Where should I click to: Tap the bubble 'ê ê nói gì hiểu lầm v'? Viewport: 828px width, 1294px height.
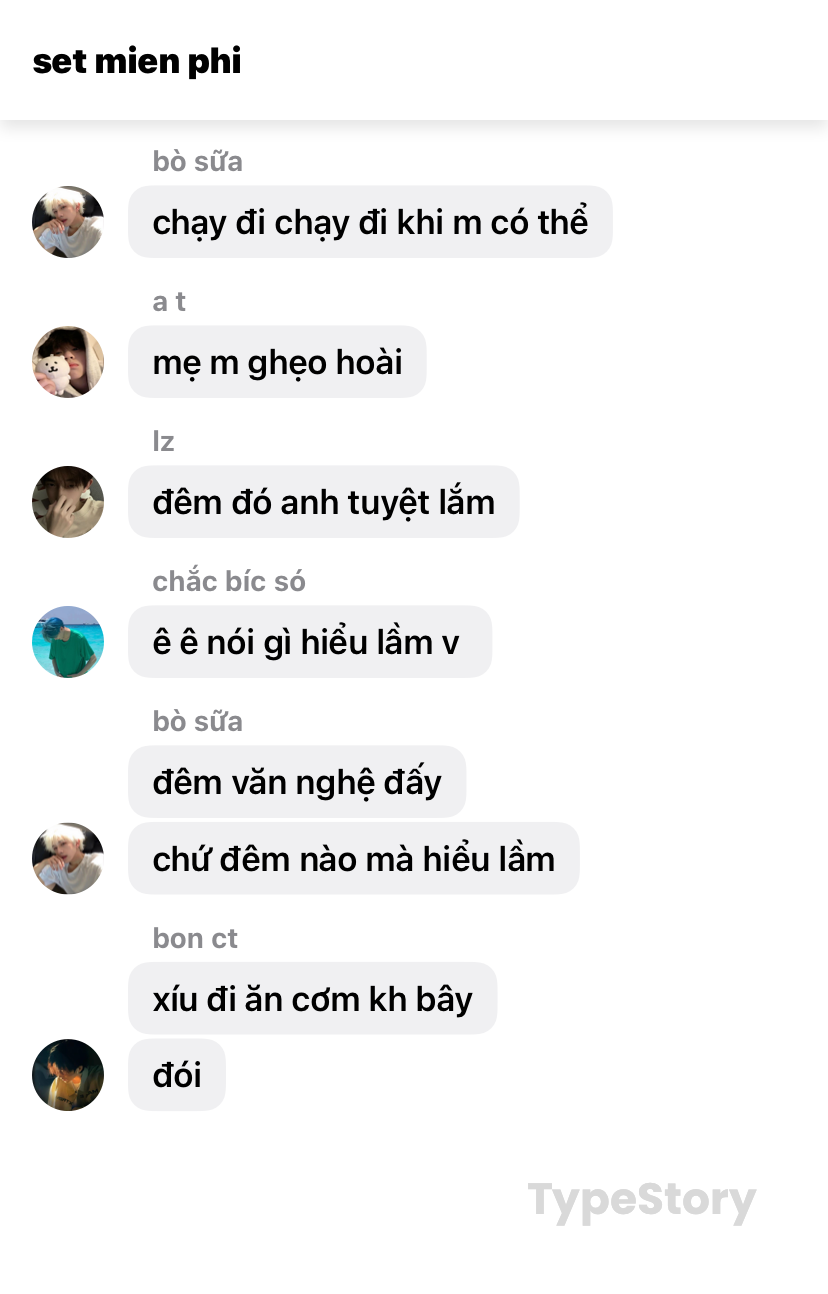pos(310,642)
